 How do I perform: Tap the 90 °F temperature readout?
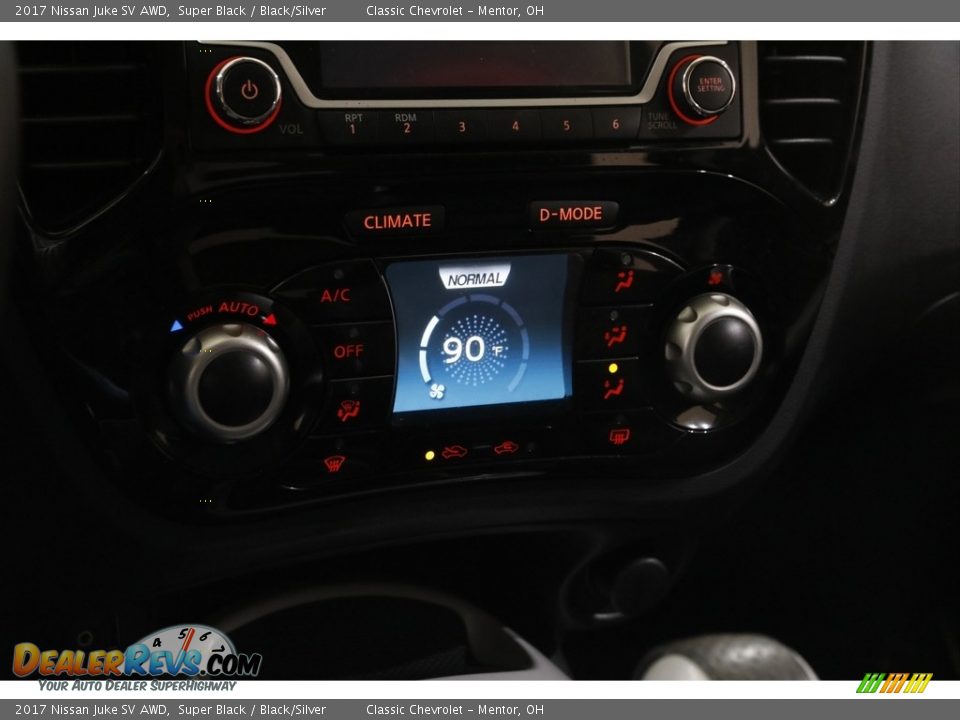click(x=472, y=350)
